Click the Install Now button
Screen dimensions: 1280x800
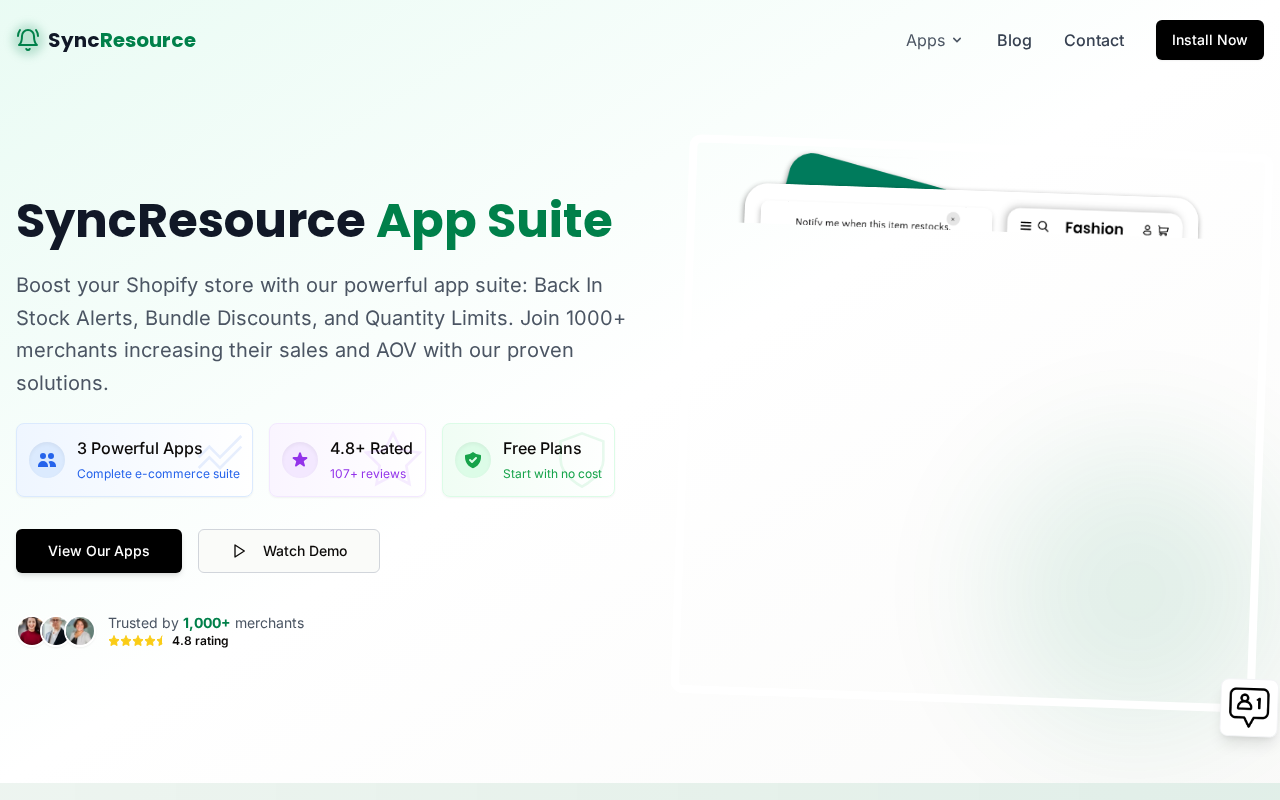tap(1210, 40)
